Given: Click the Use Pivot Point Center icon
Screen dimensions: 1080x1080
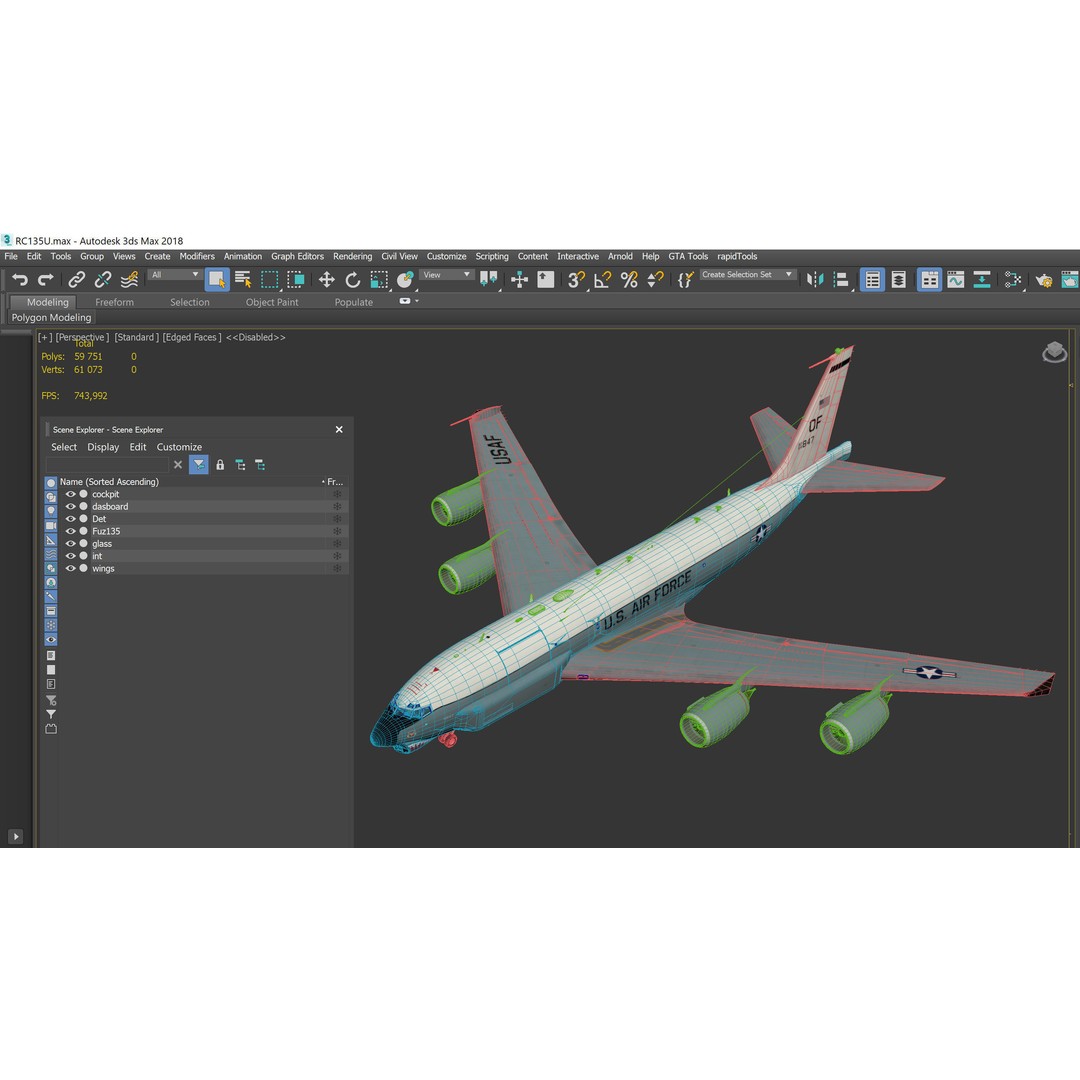Looking at the screenshot, I should click(488, 280).
